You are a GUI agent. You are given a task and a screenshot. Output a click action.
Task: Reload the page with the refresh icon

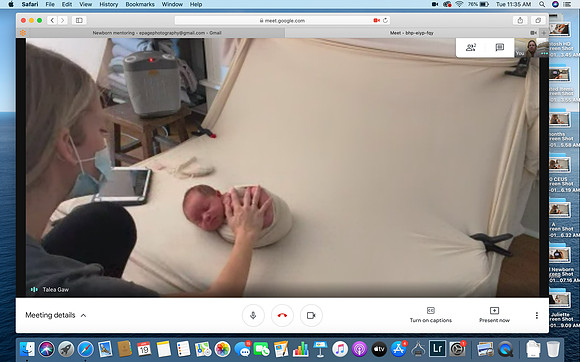click(385, 21)
